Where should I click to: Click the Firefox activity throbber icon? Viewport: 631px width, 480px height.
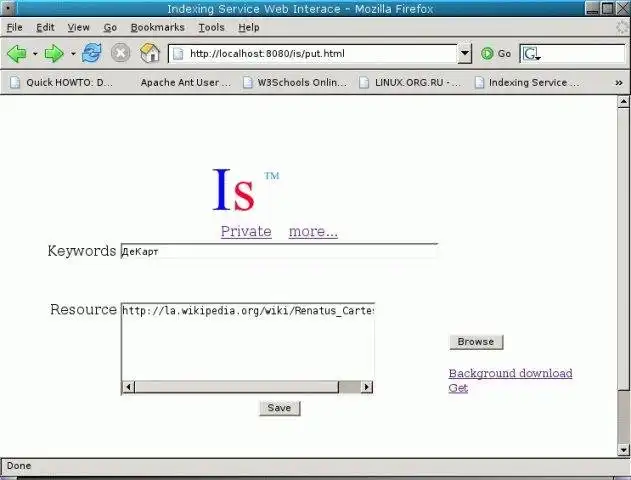coord(622,27)
